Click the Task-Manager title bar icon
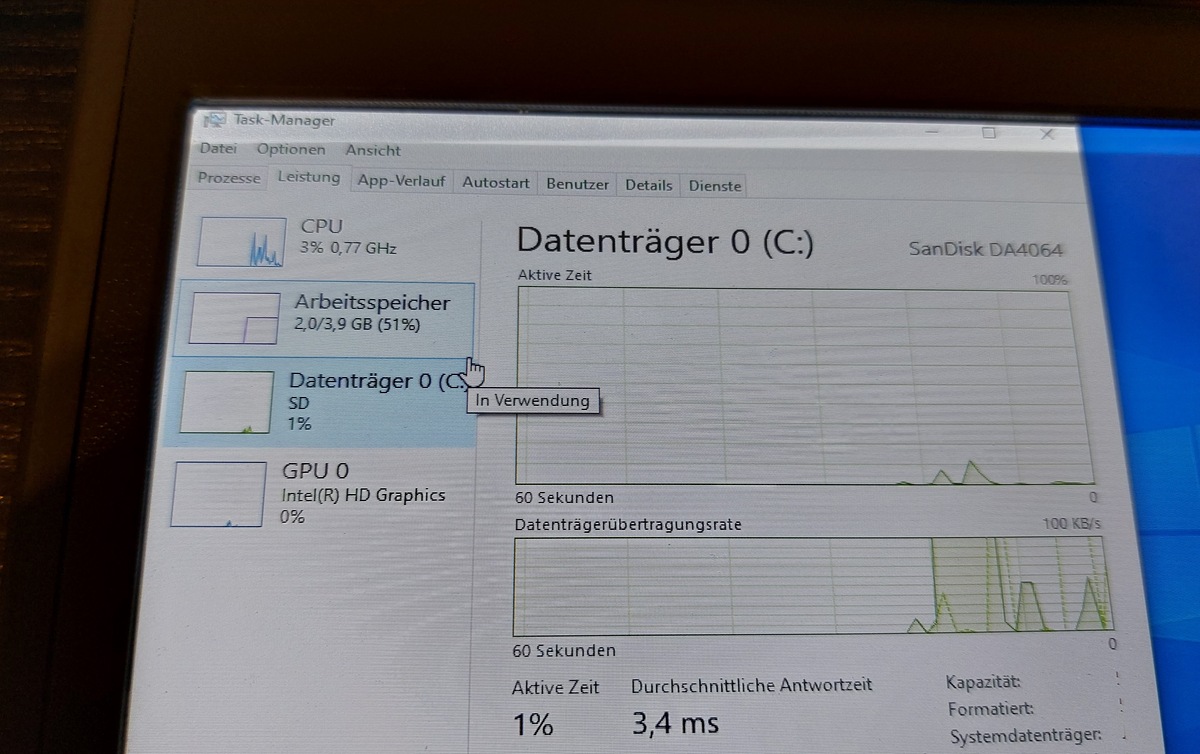 (x=214, y=120)
